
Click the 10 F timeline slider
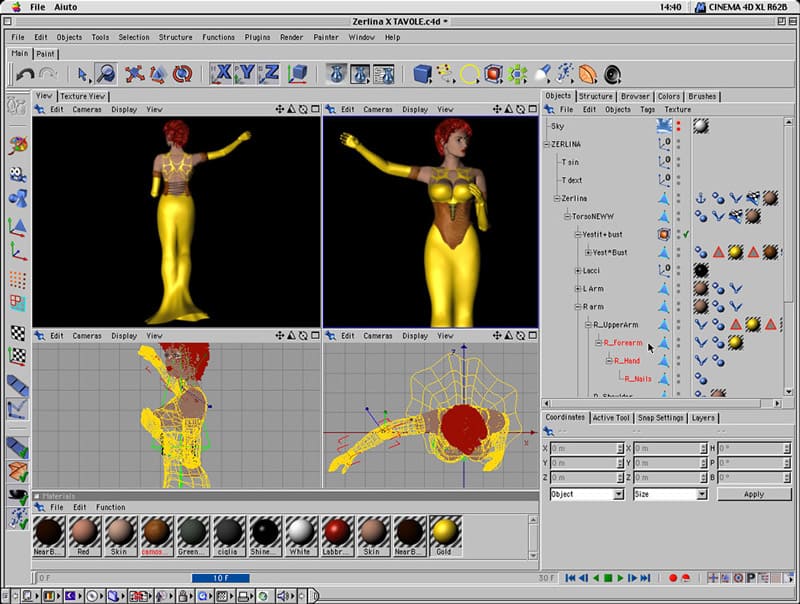pos(220,578)
